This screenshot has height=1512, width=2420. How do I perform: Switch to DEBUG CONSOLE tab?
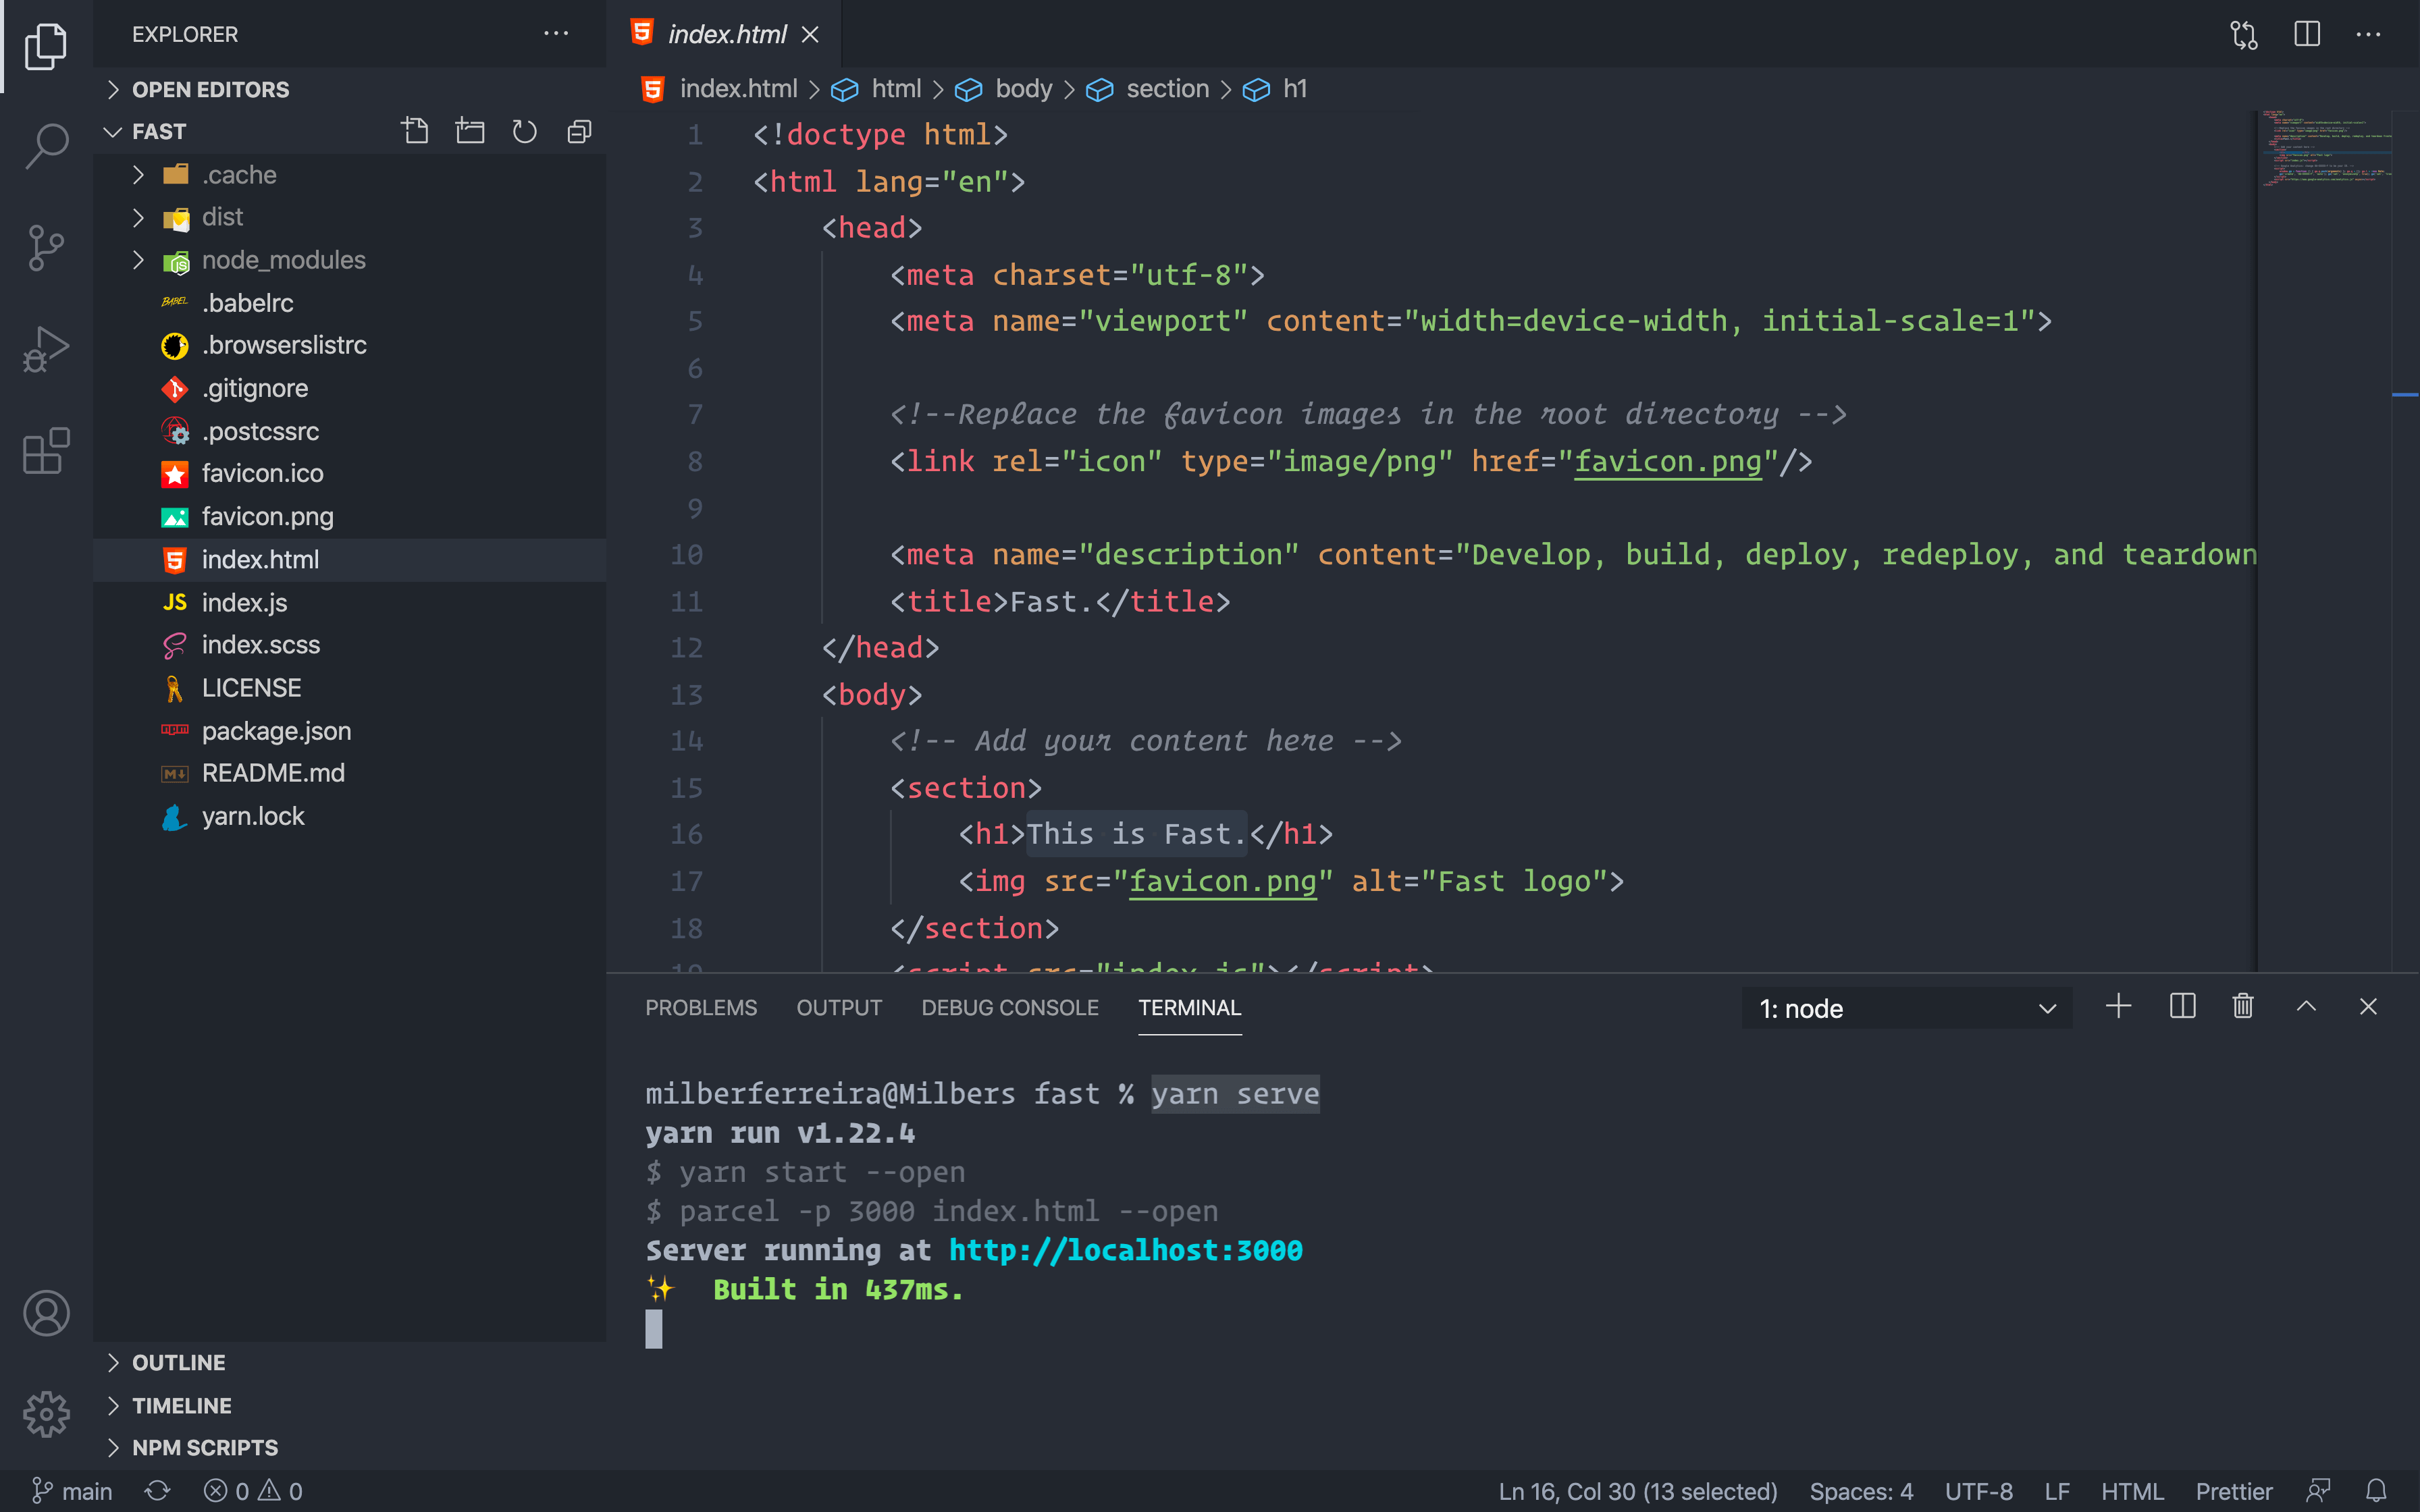click(1009, 1008)
